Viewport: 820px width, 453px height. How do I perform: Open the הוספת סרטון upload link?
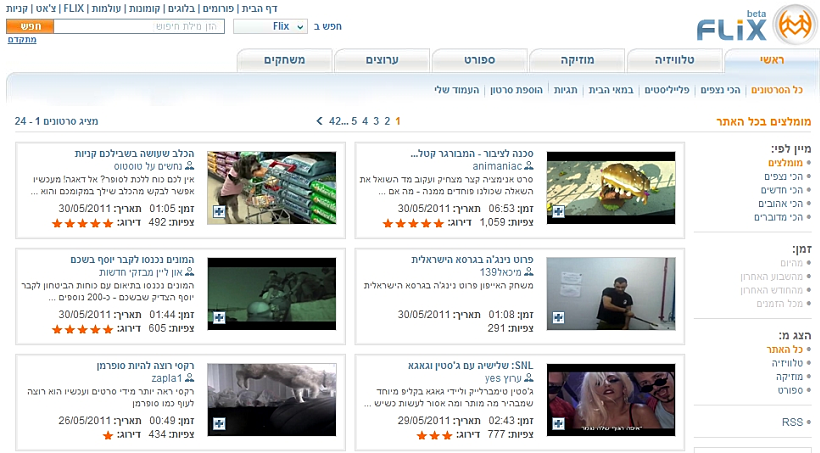(516, 90)
